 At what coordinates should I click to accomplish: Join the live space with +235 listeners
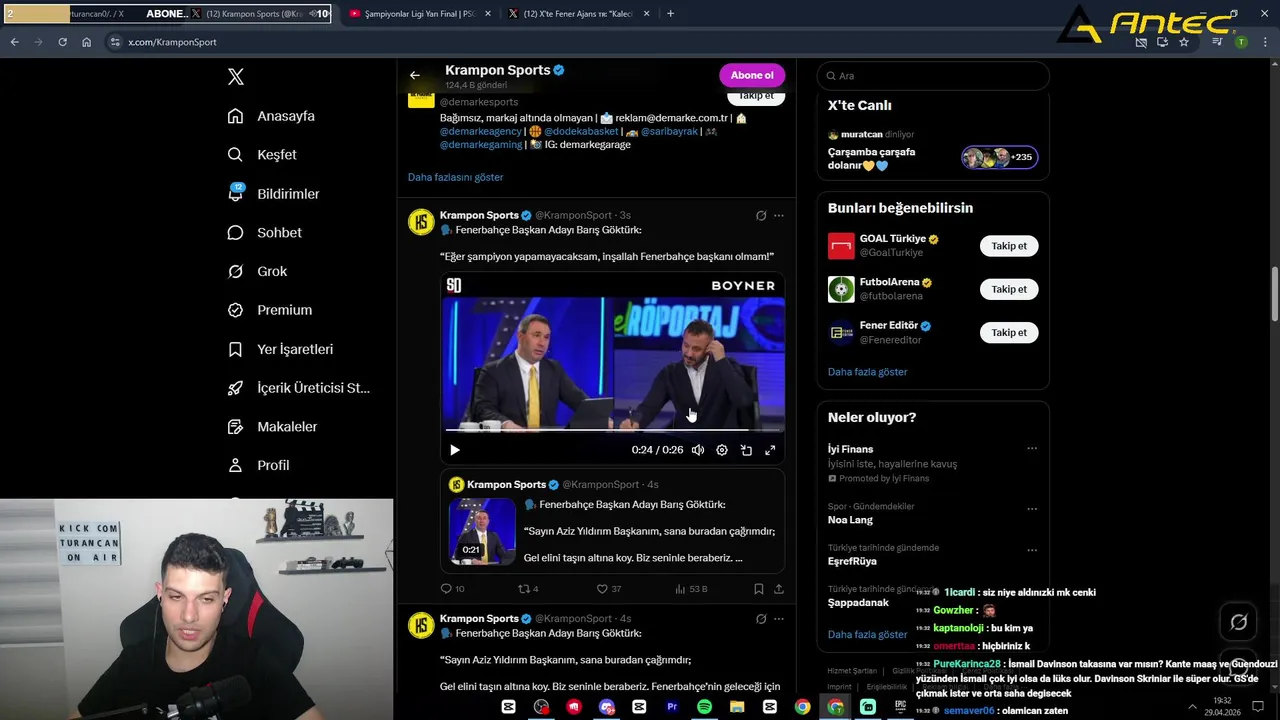(x=1000, y=157)
